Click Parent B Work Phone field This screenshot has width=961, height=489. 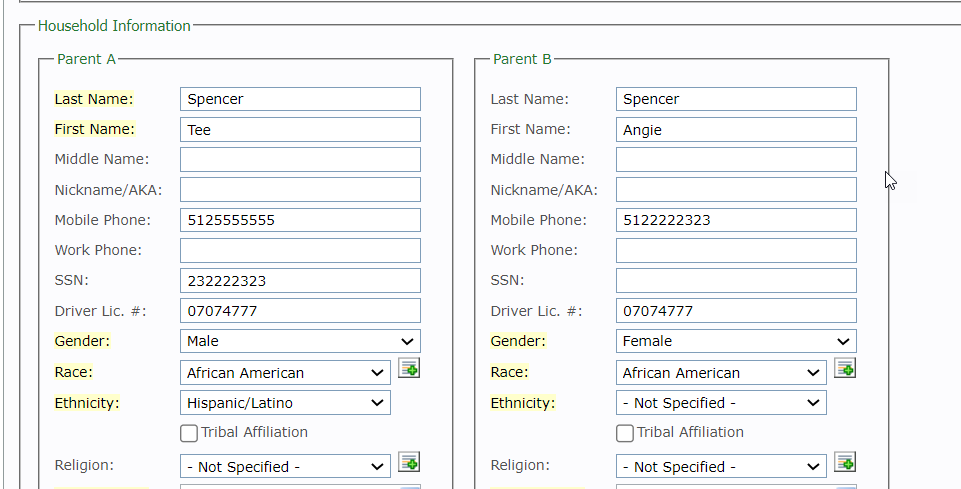tap(736, 250)
